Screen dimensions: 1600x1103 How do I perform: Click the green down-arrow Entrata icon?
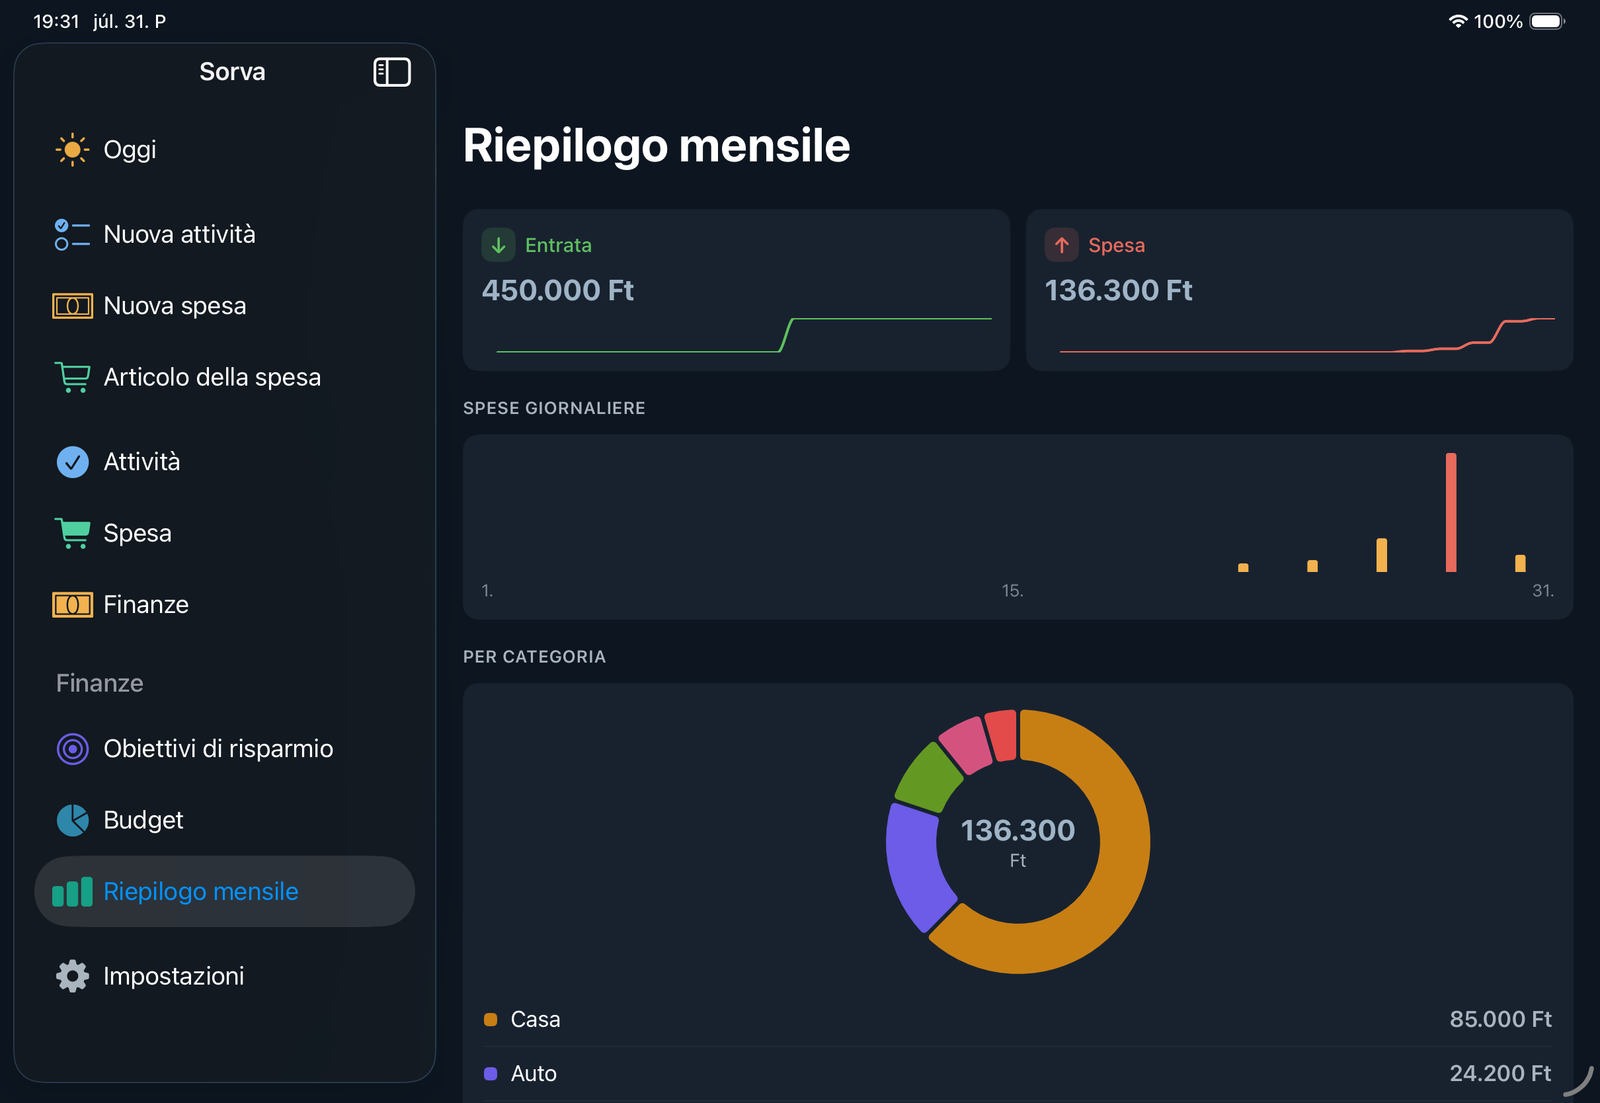(498, 245)
